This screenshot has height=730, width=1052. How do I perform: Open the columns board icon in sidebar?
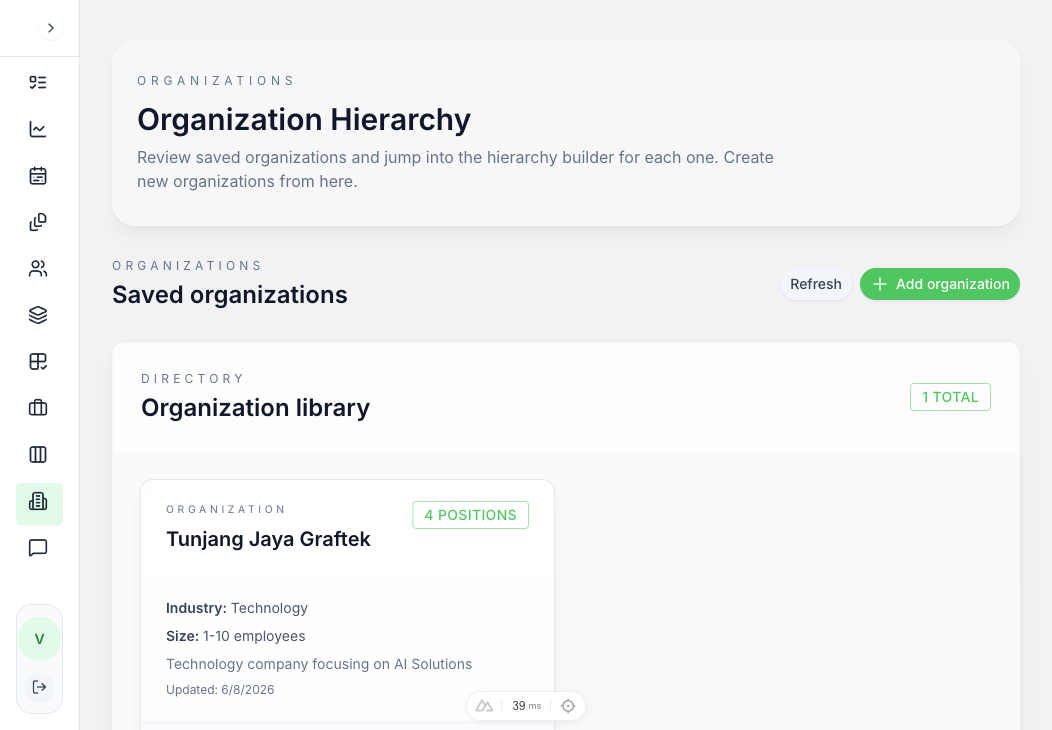[x=38, y=454]
